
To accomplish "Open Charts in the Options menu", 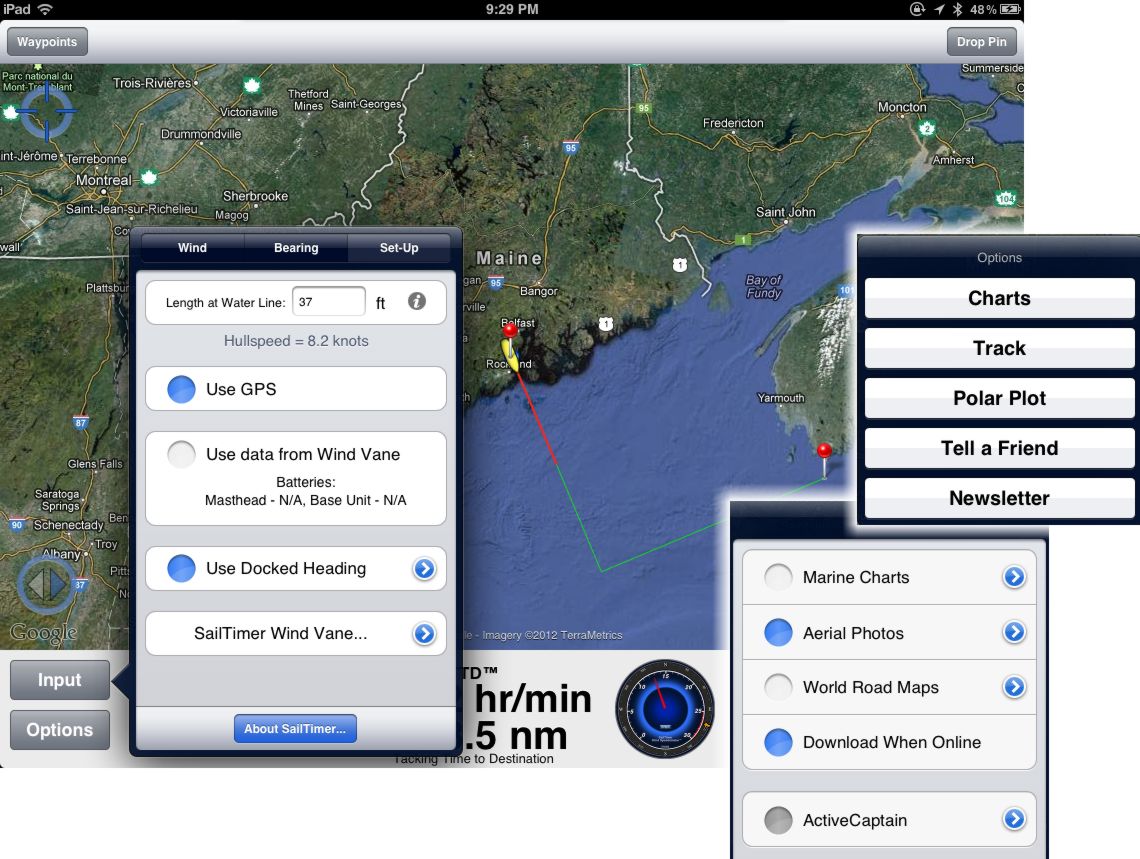I will pyautogui.click(x=999, y=299).
